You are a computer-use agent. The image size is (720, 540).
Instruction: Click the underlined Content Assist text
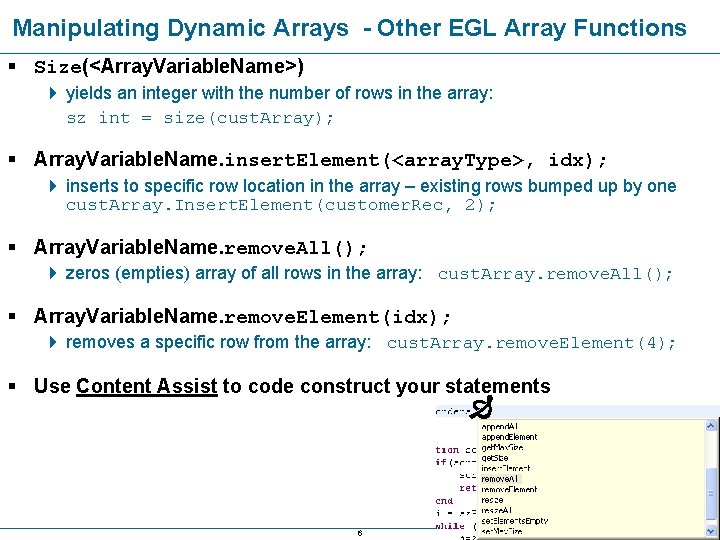coord(146,386)
